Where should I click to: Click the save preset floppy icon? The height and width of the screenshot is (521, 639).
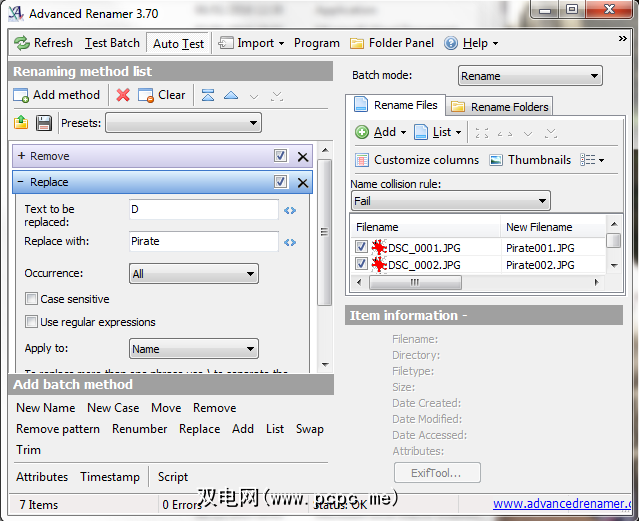click(44, 123)
